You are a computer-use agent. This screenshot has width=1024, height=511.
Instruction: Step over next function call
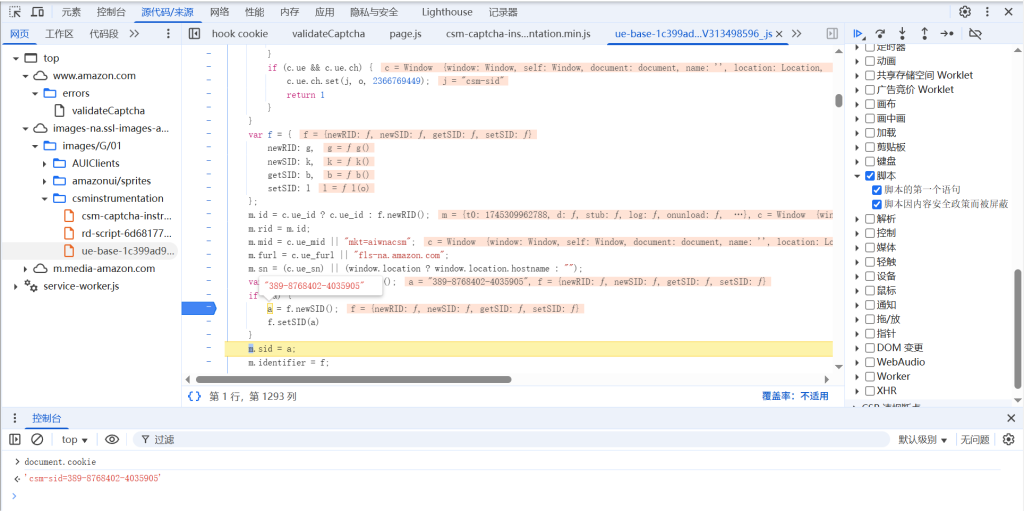coord(880,33)
